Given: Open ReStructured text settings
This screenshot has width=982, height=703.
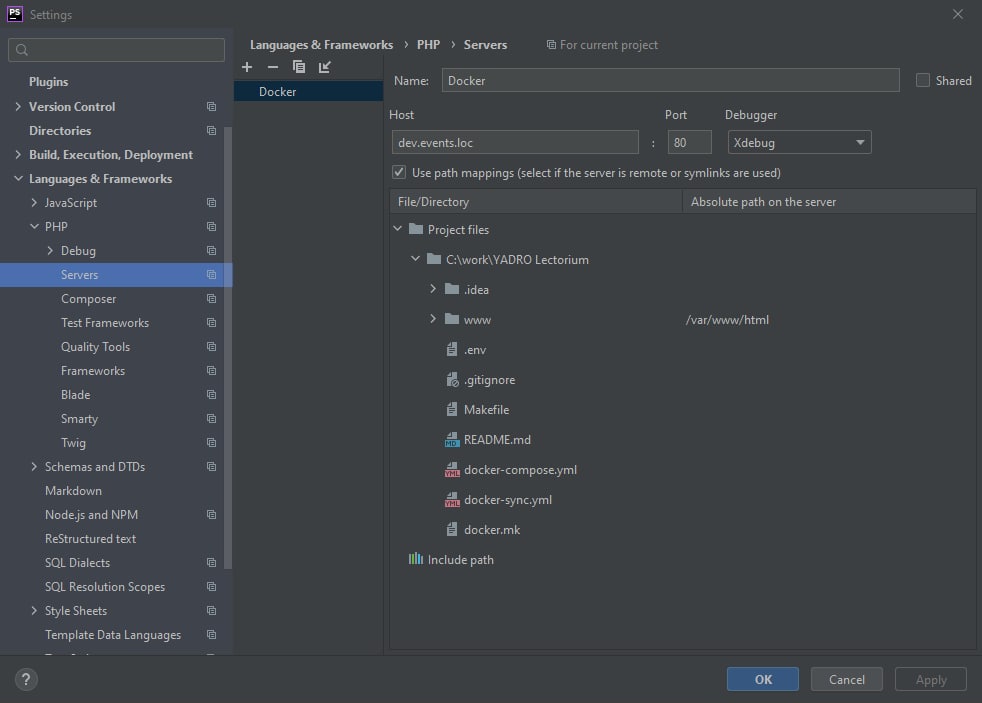Looking at the screenshot, I should (x=90, y=539).
